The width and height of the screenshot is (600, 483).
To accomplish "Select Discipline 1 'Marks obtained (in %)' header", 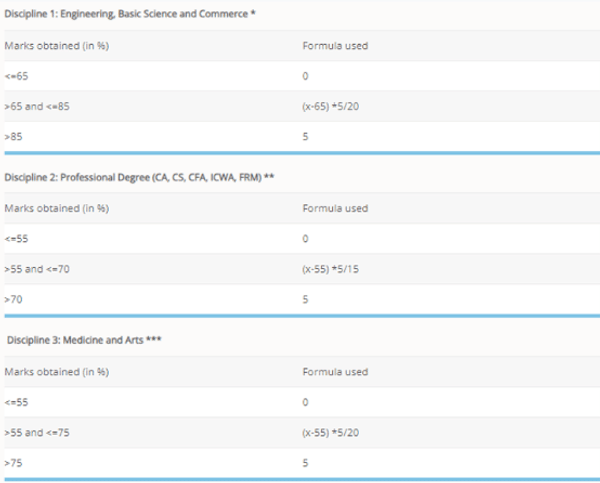I will (x=46, y=46).
